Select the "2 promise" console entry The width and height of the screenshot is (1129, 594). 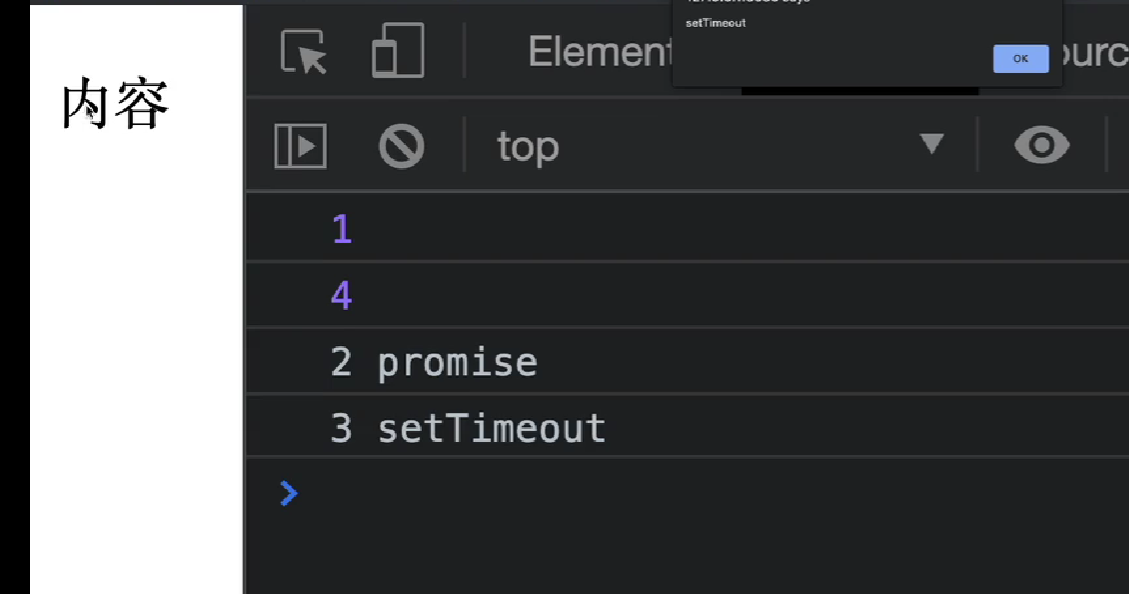[x=688, y=361]
